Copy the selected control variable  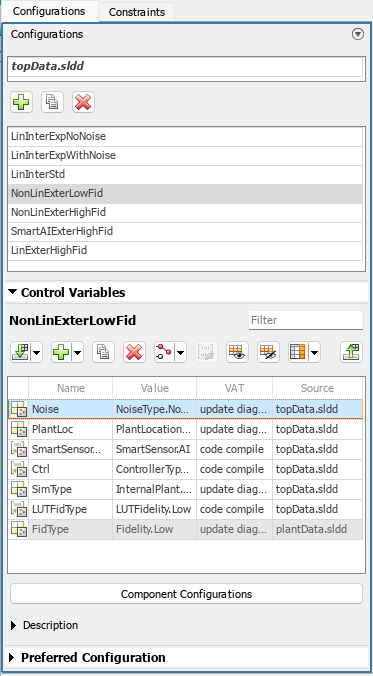[103, 352]
